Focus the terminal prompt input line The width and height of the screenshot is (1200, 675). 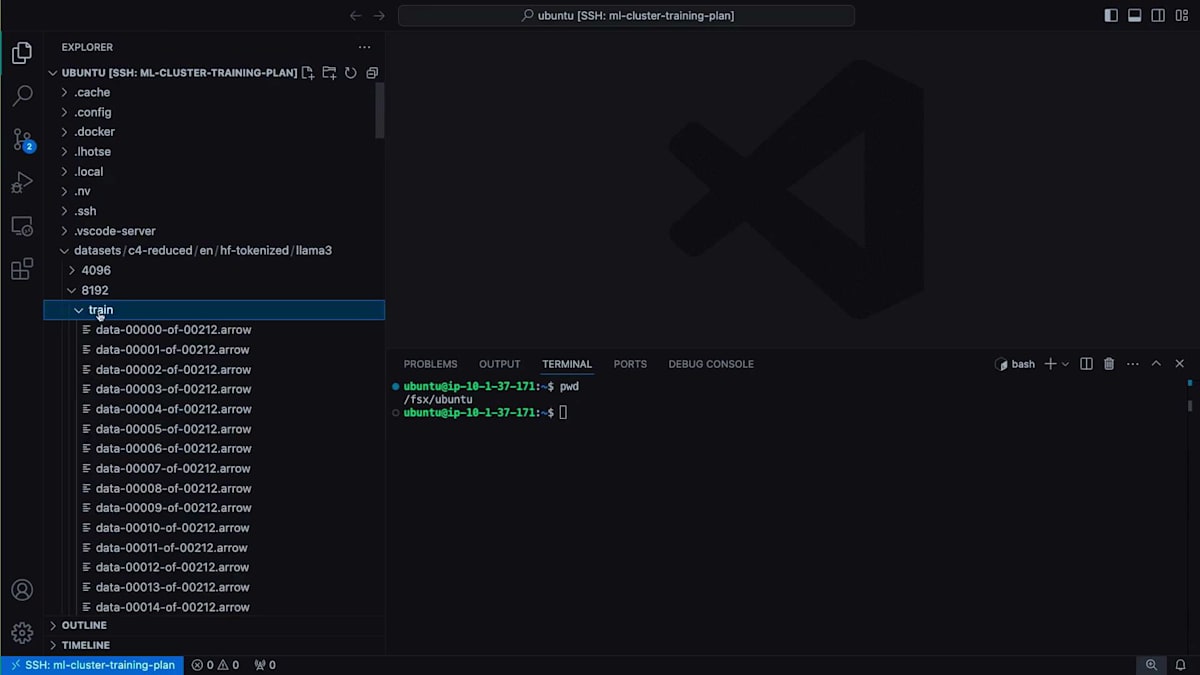[563, 412]
